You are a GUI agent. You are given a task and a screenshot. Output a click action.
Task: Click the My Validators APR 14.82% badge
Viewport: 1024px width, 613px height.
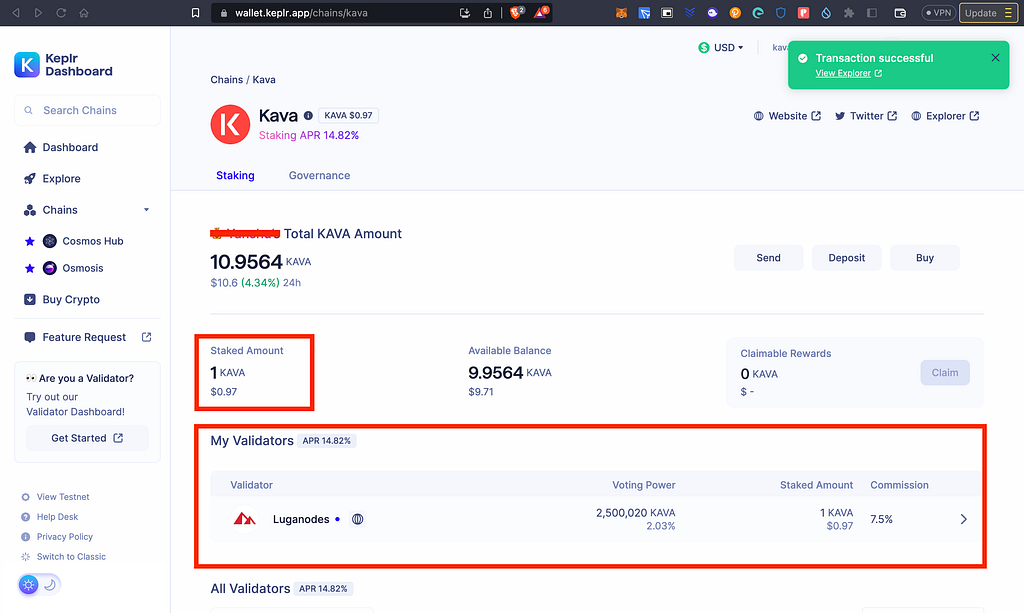[x=327, y=441]
